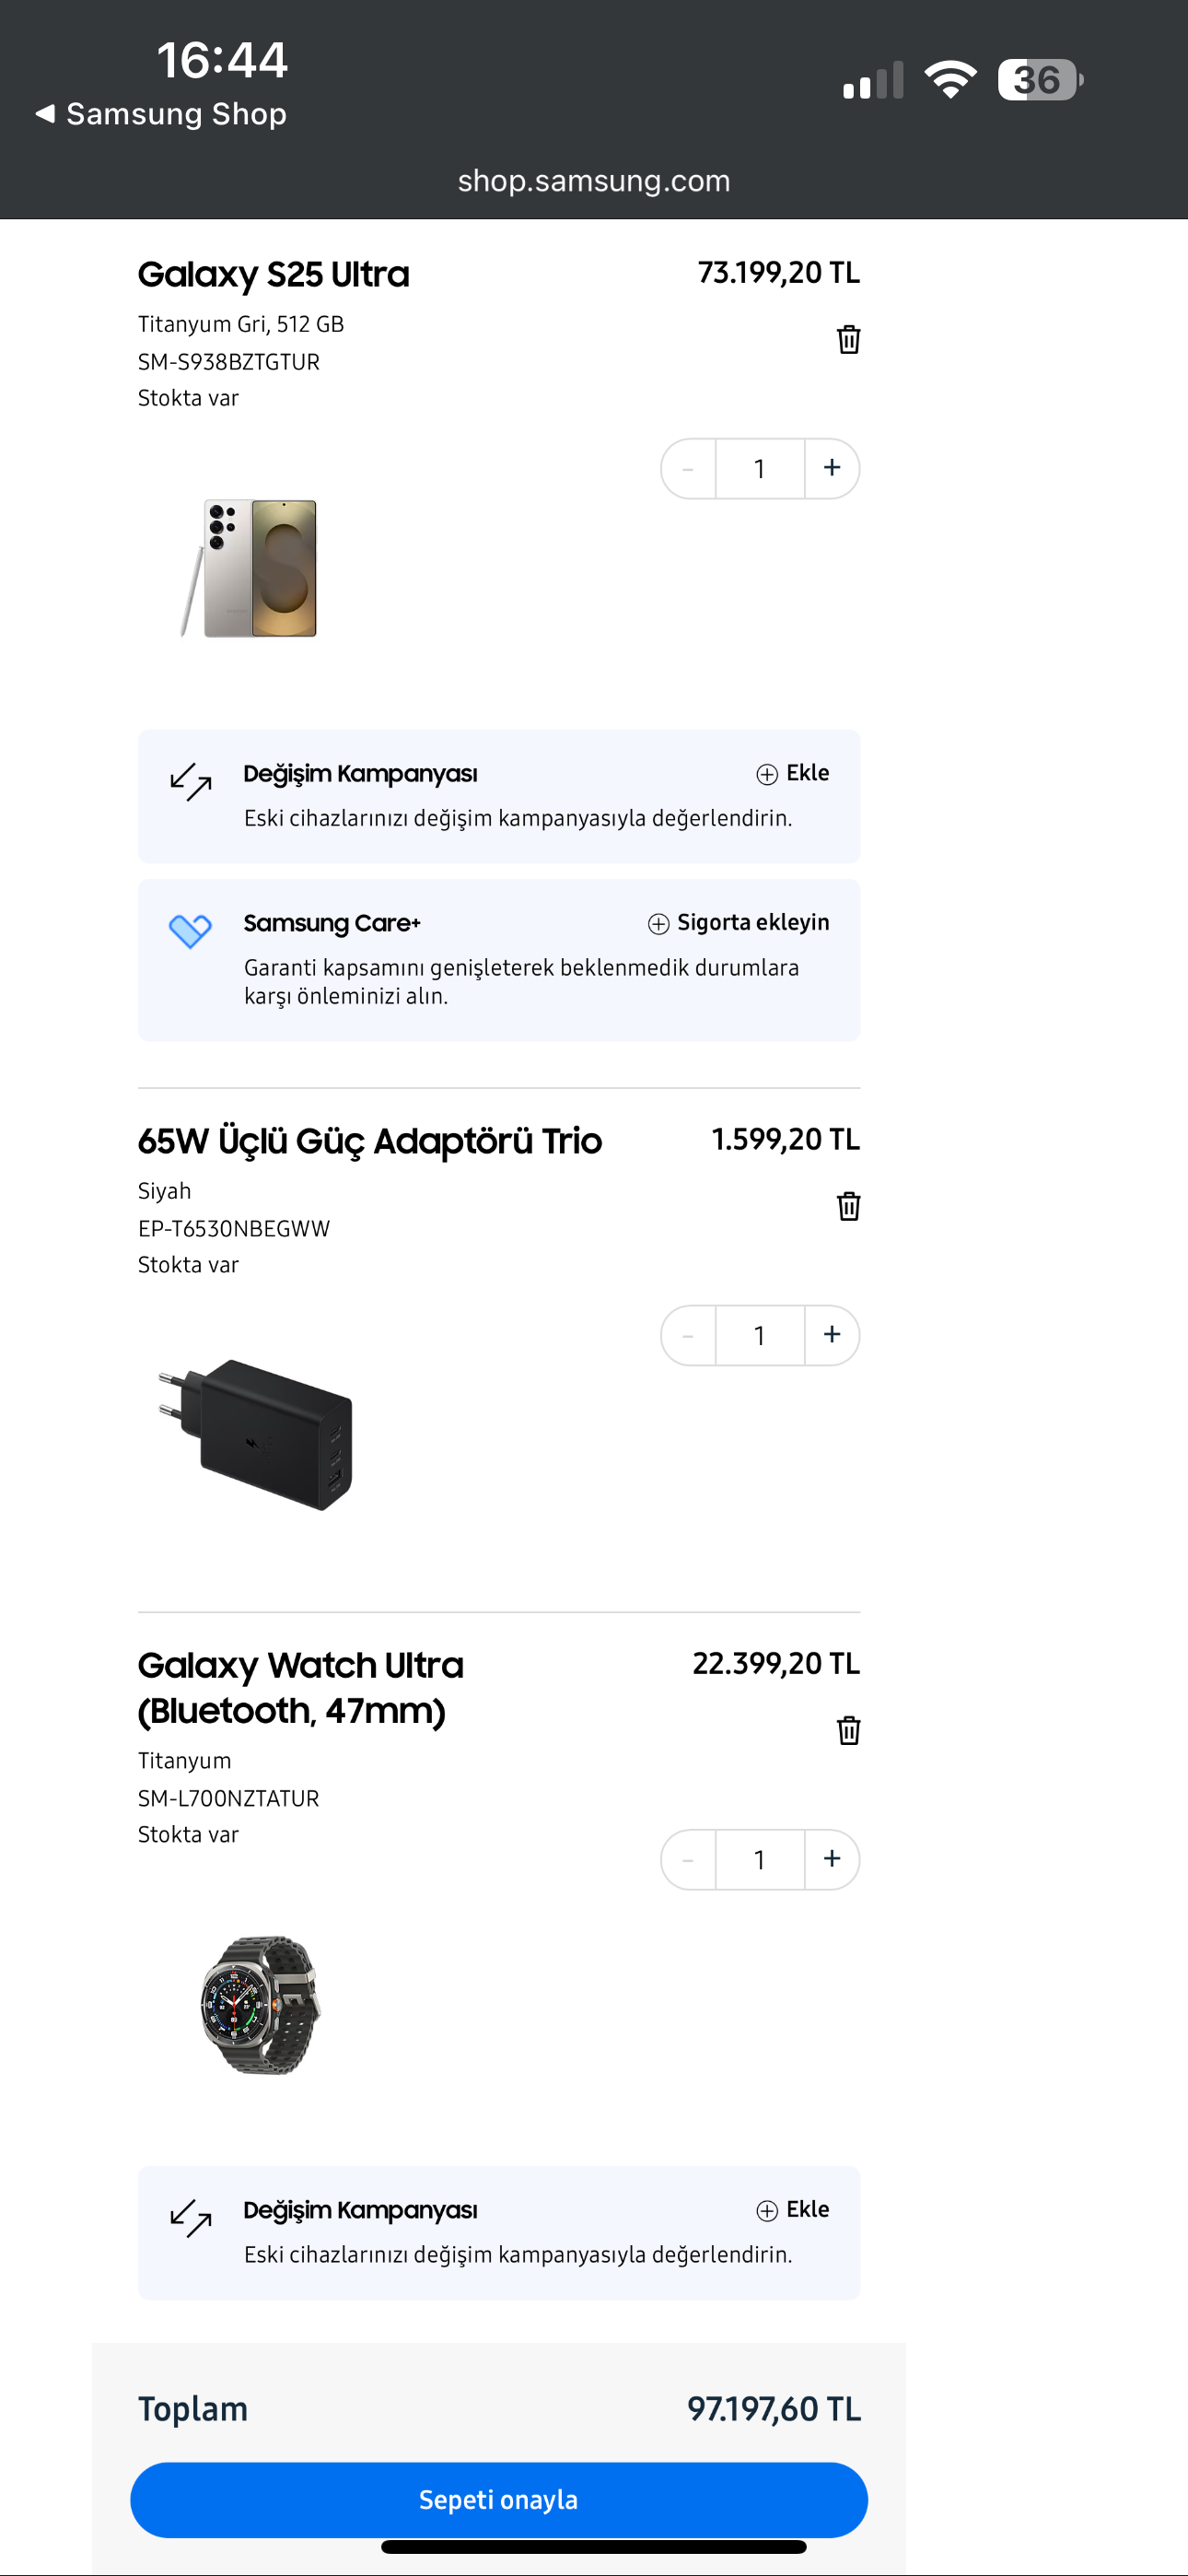Image resolution: width=1188 pixels, height=2576 pixels.
Task: Tap the shop.samsung.com address bar
Action: tap(594, 181)
